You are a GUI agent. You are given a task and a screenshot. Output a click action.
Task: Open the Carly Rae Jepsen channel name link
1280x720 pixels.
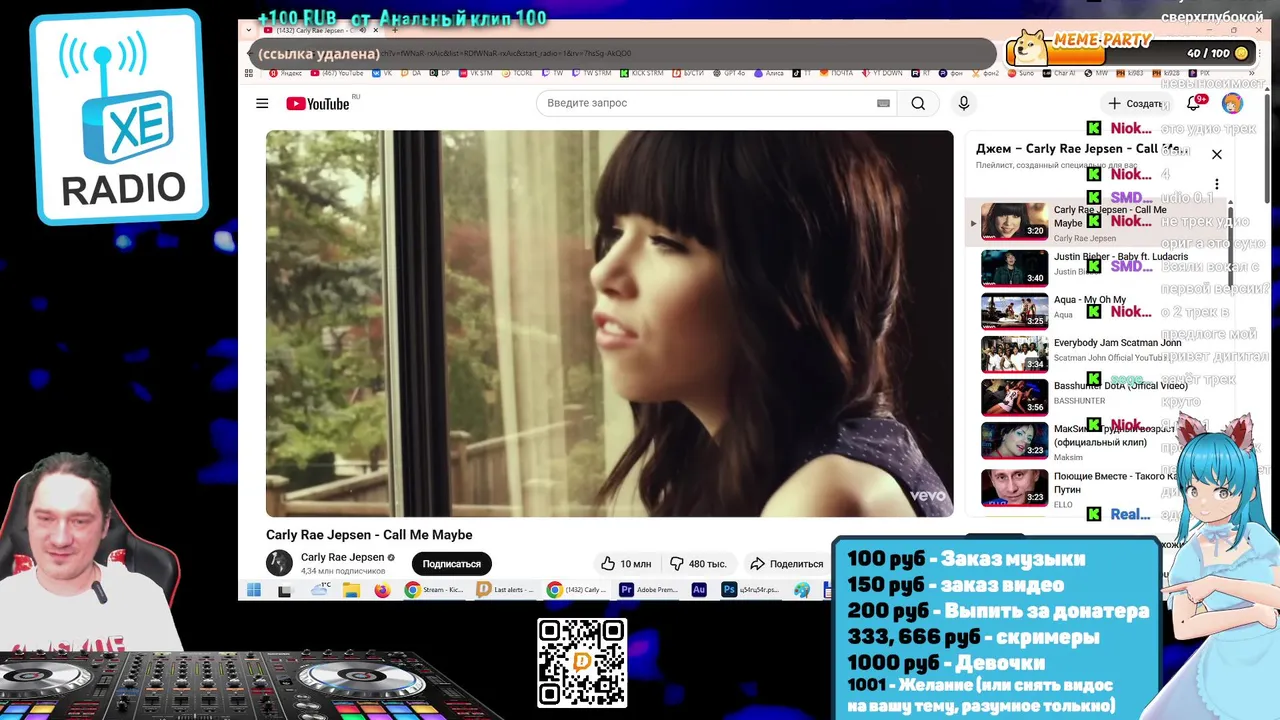[342, 557]
